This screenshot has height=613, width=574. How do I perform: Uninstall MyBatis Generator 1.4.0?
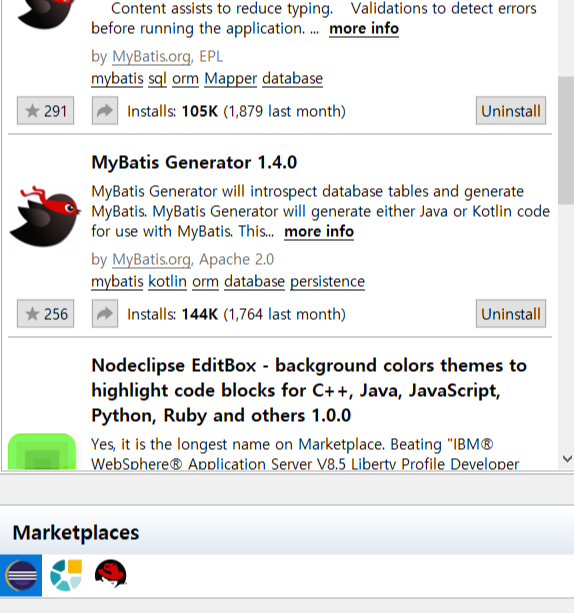[x=511, y=314]
